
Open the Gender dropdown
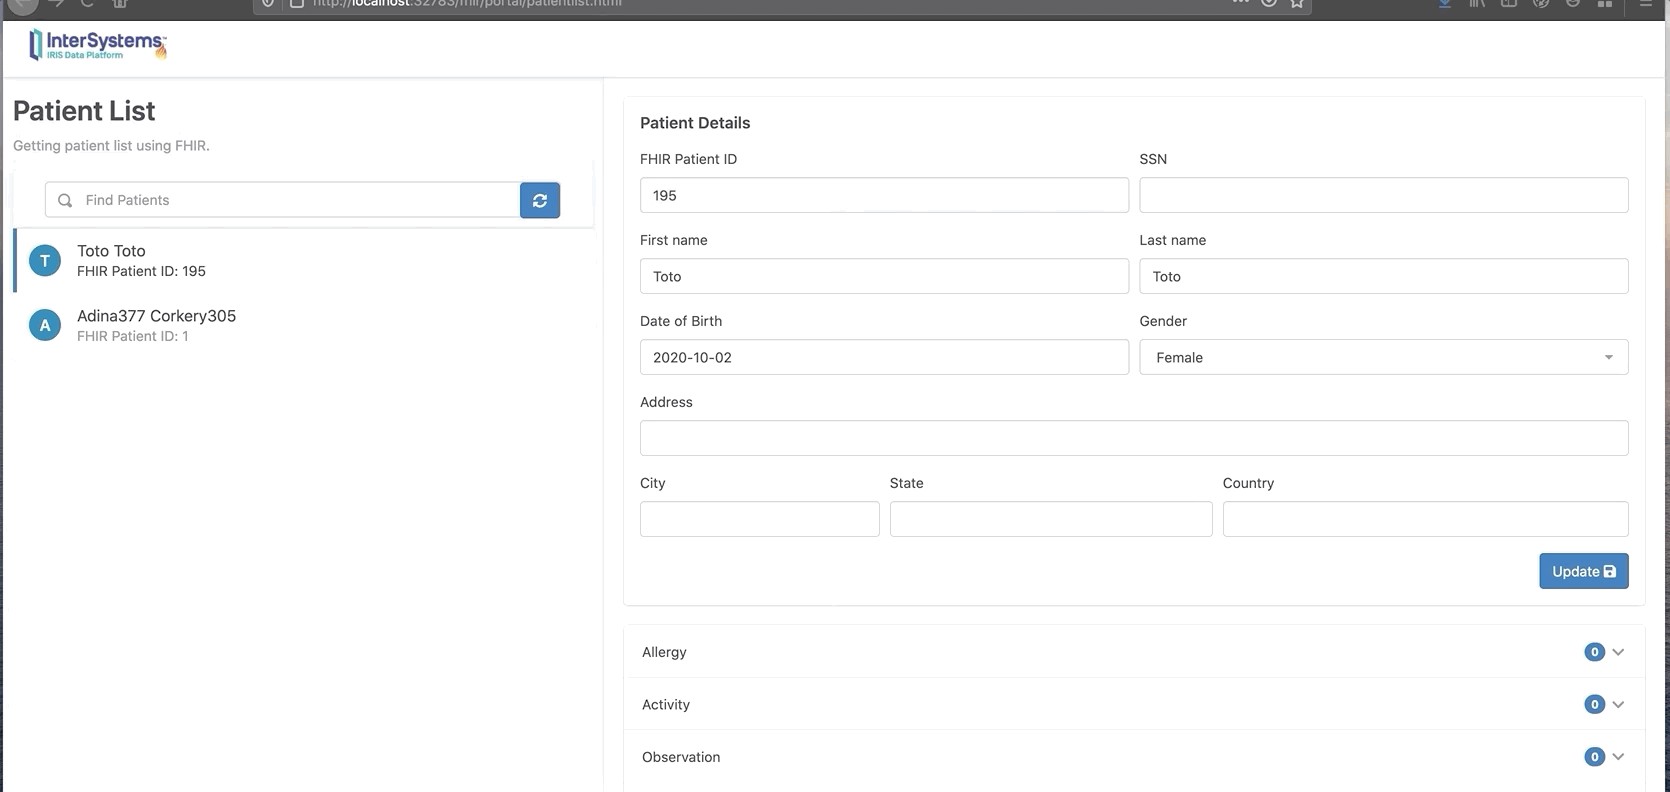(1384, 357)
